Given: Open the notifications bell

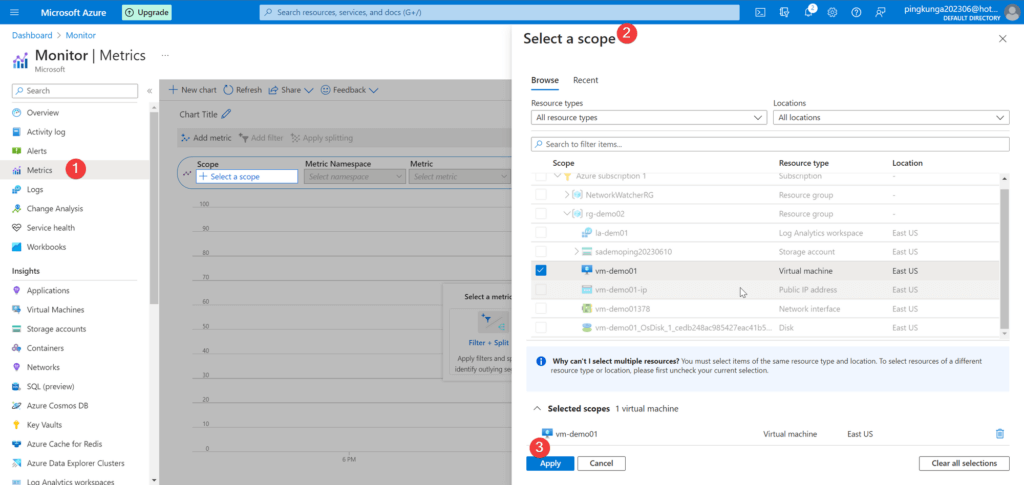Looking at the screenshot, I should pos(808,12).
